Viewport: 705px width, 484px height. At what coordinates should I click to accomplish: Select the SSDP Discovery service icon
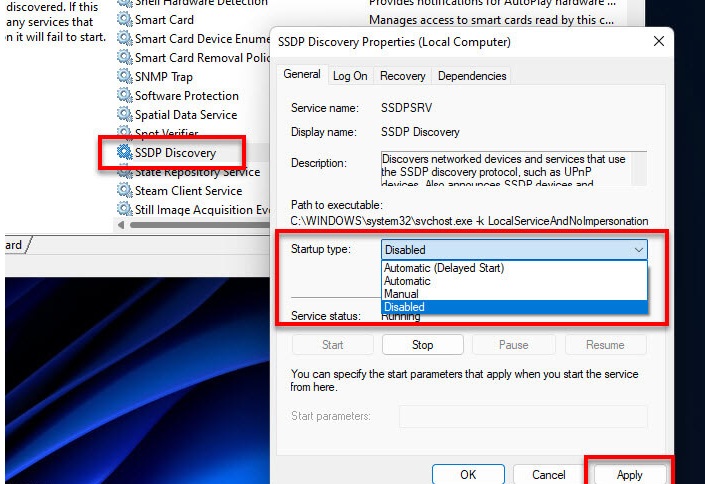tap(125, 153)
